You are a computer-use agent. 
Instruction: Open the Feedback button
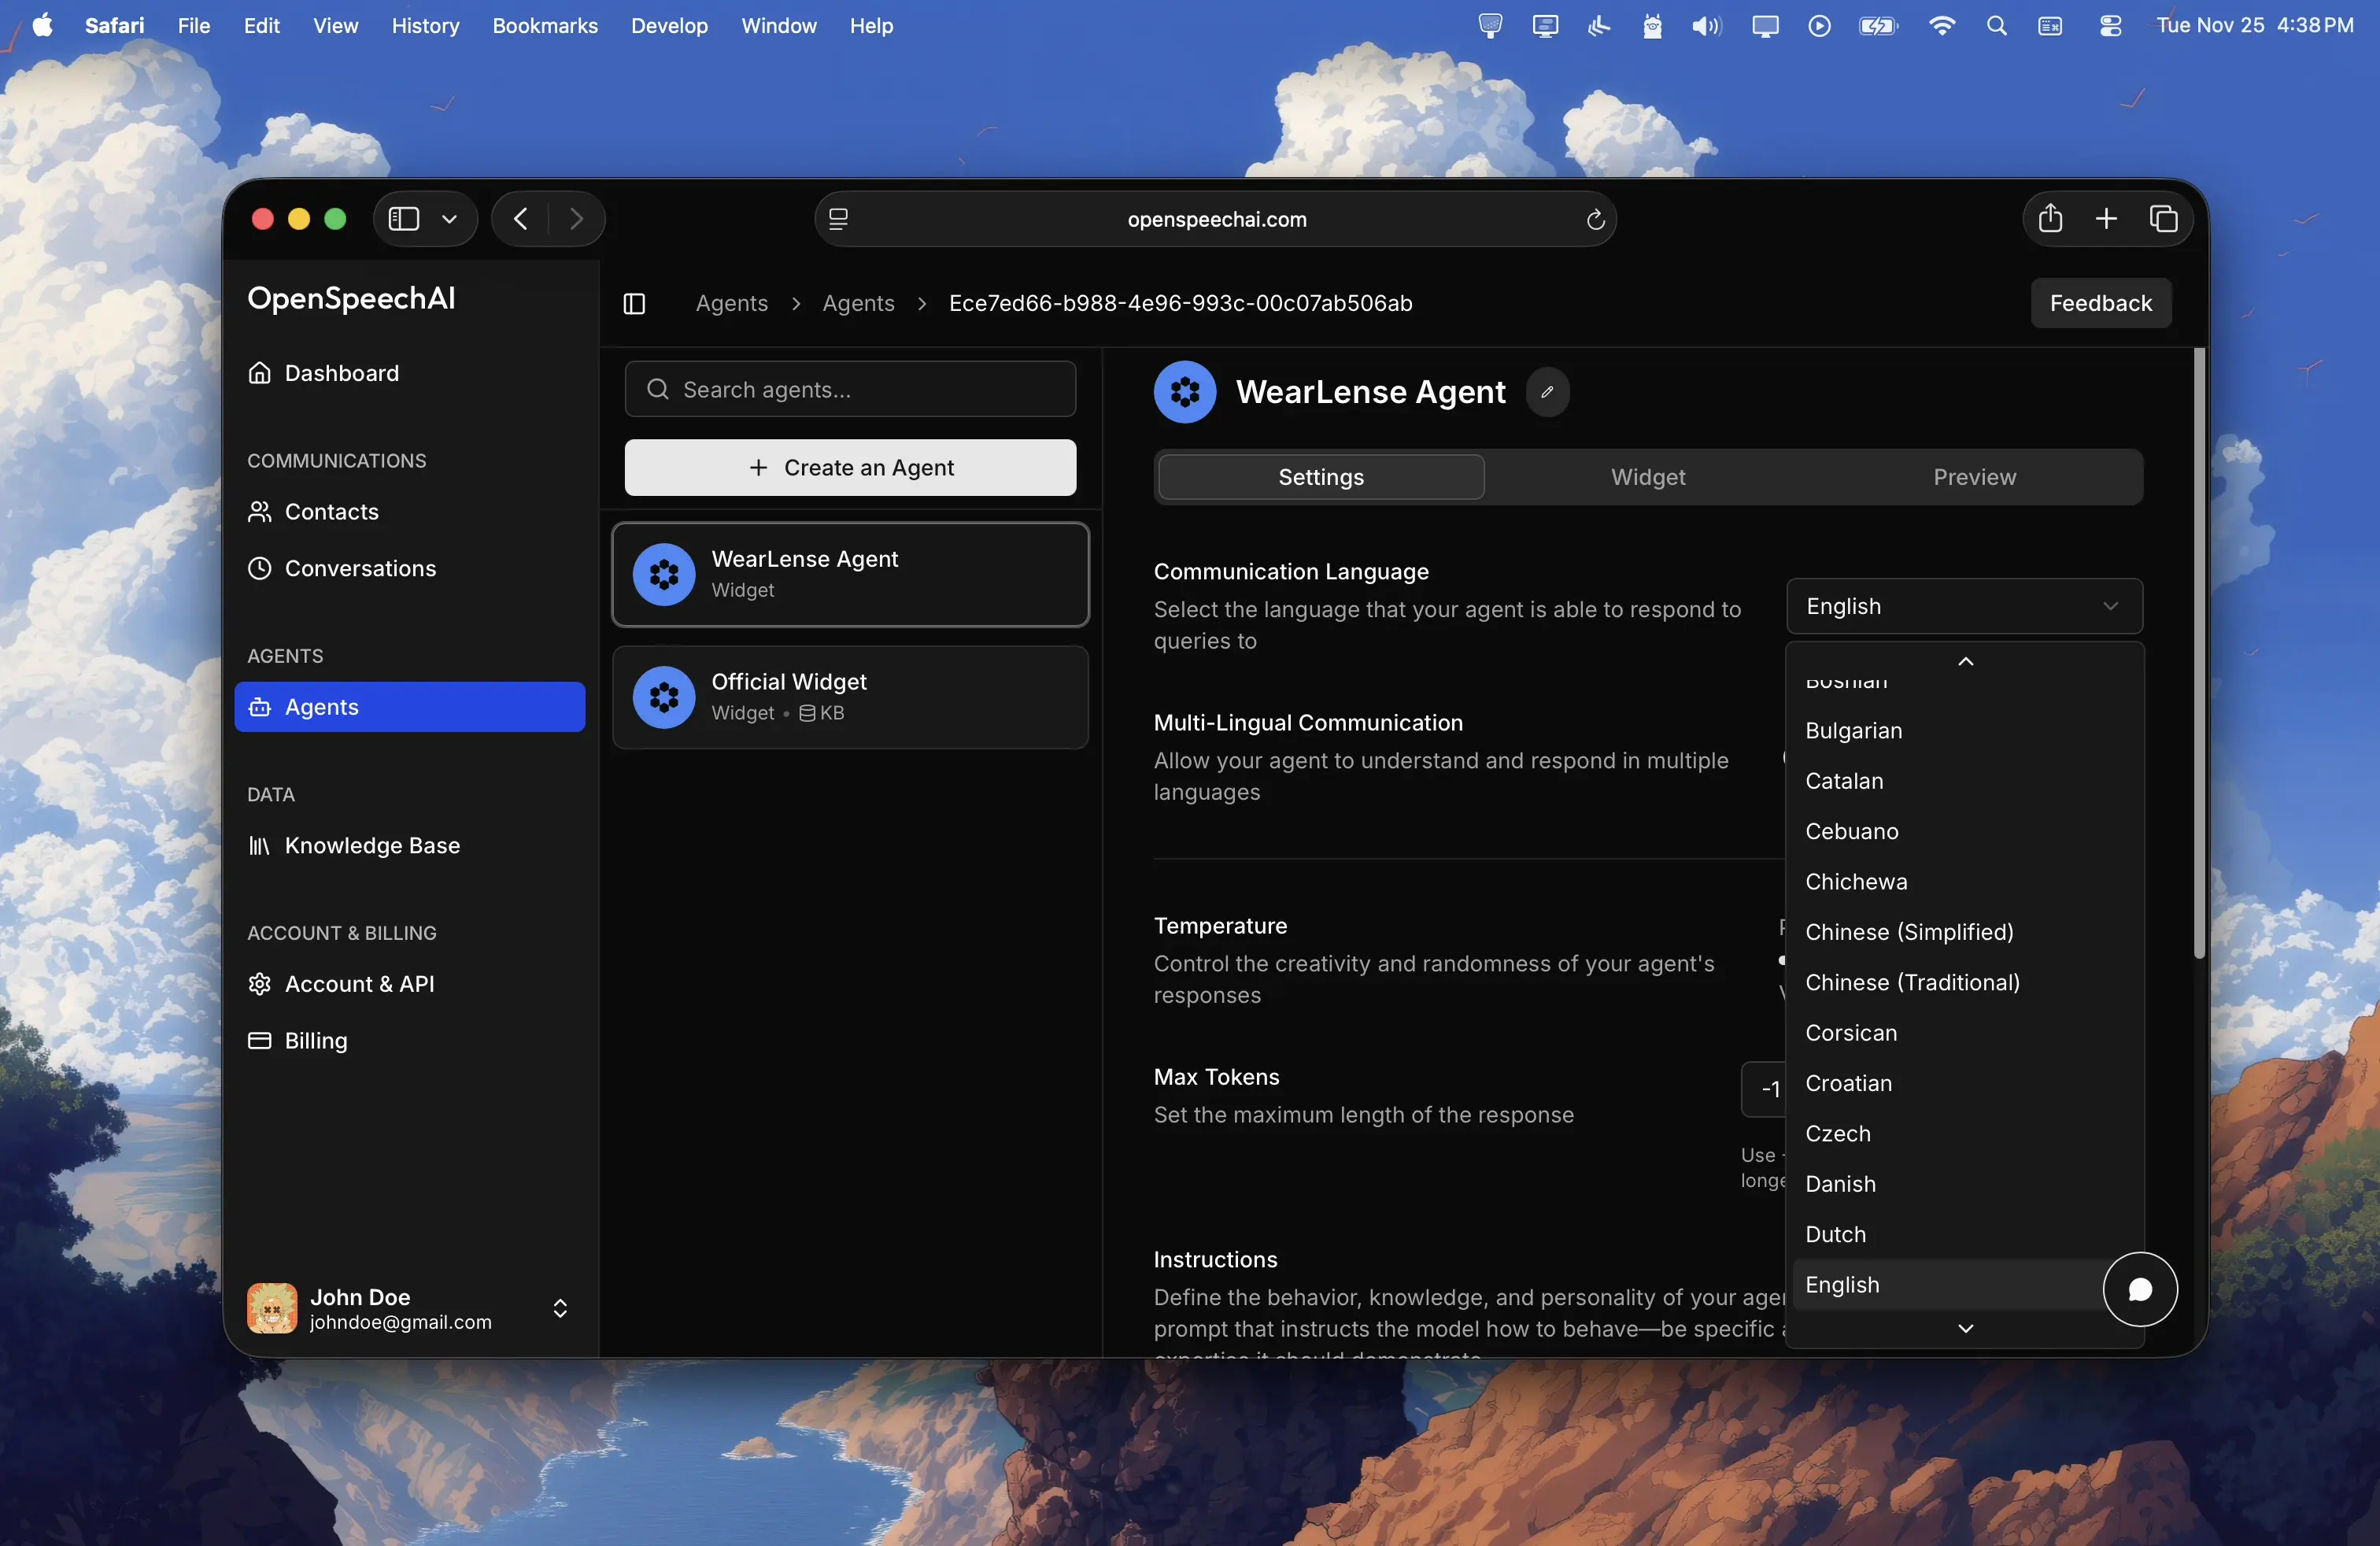tap(2100, 303)
